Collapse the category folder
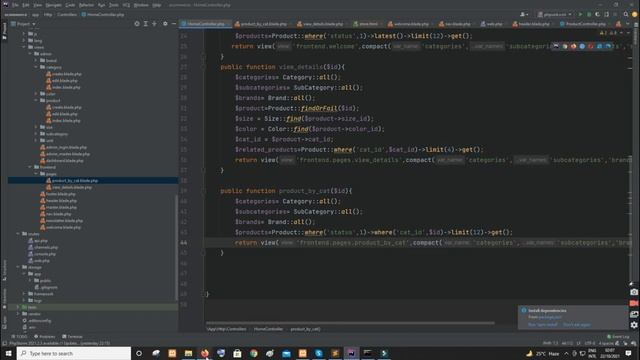This screenshot has width=640, height=360. [x=36, y=67]
